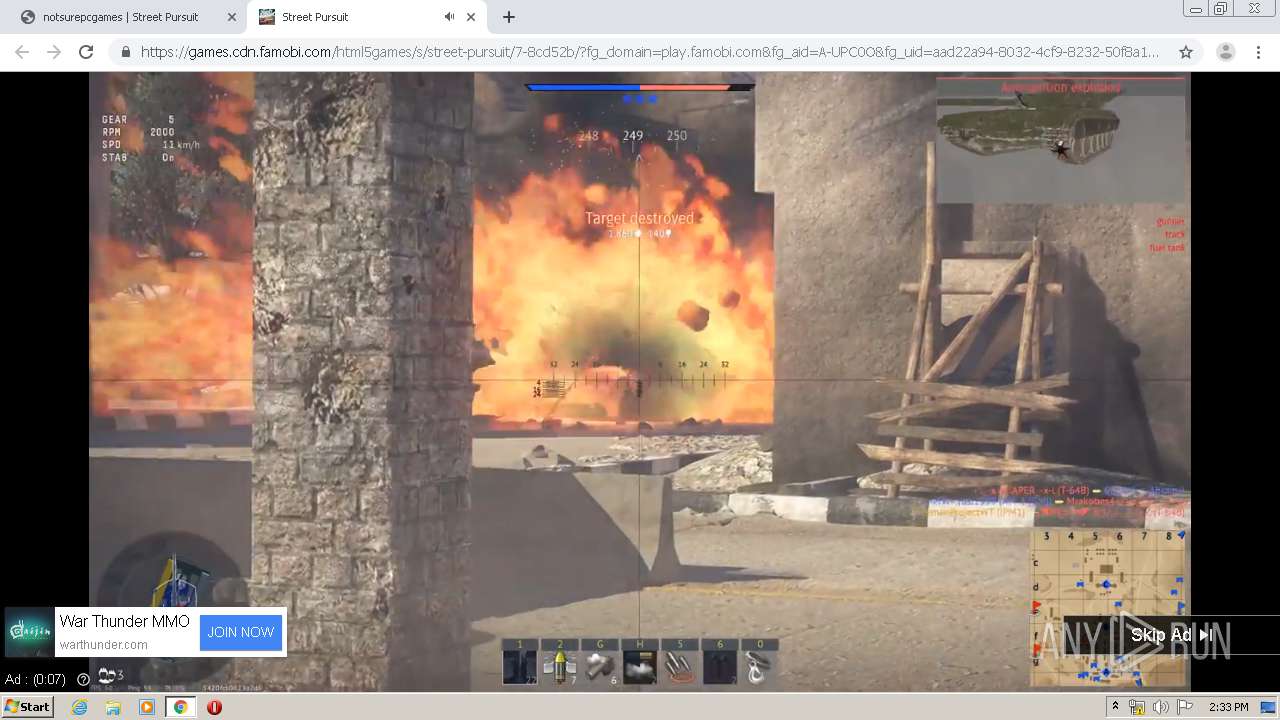Click the clock showing 2:33 PM
Screen dimensions: 1280x720
pyautogui.click(x=1228, y=707)
